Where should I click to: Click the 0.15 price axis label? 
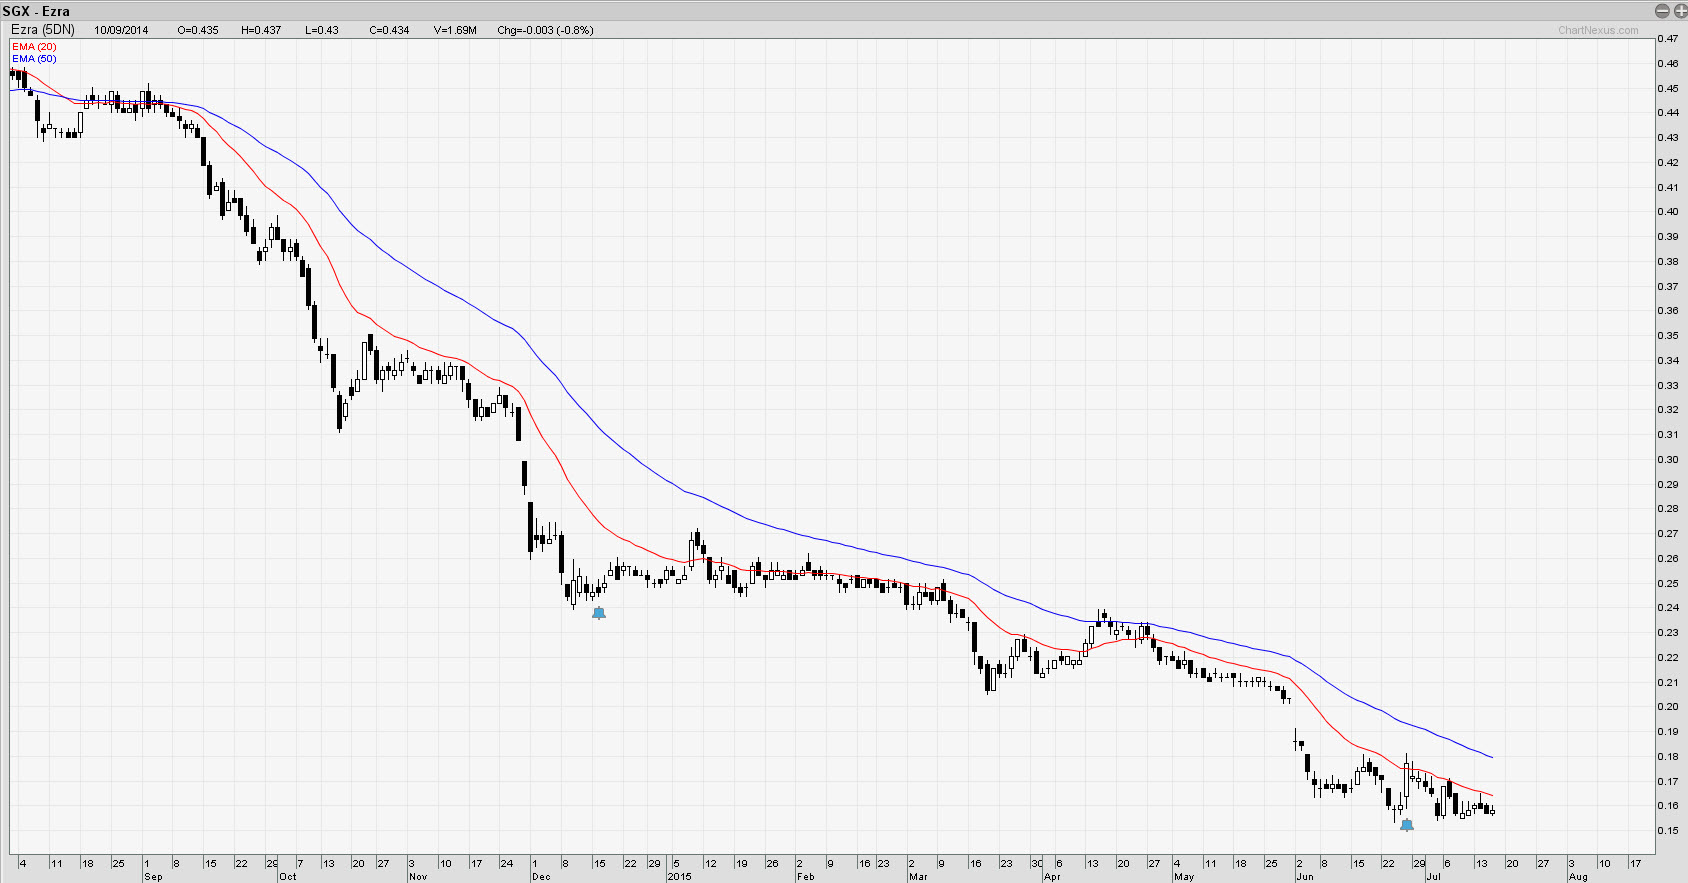tap(1668, 831)
